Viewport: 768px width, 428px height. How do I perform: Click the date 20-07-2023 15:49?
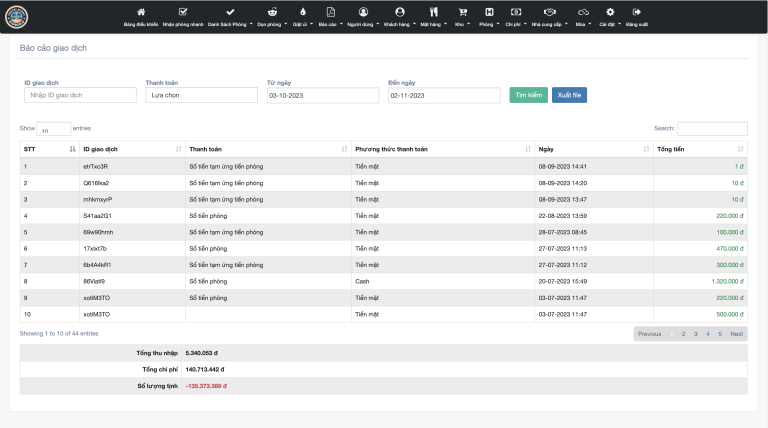(x=563, y=282)
